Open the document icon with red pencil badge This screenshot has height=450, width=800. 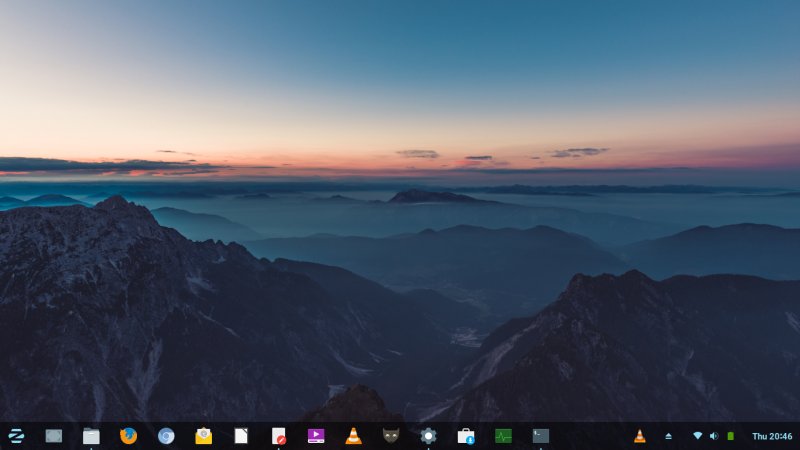pos(279,436)
